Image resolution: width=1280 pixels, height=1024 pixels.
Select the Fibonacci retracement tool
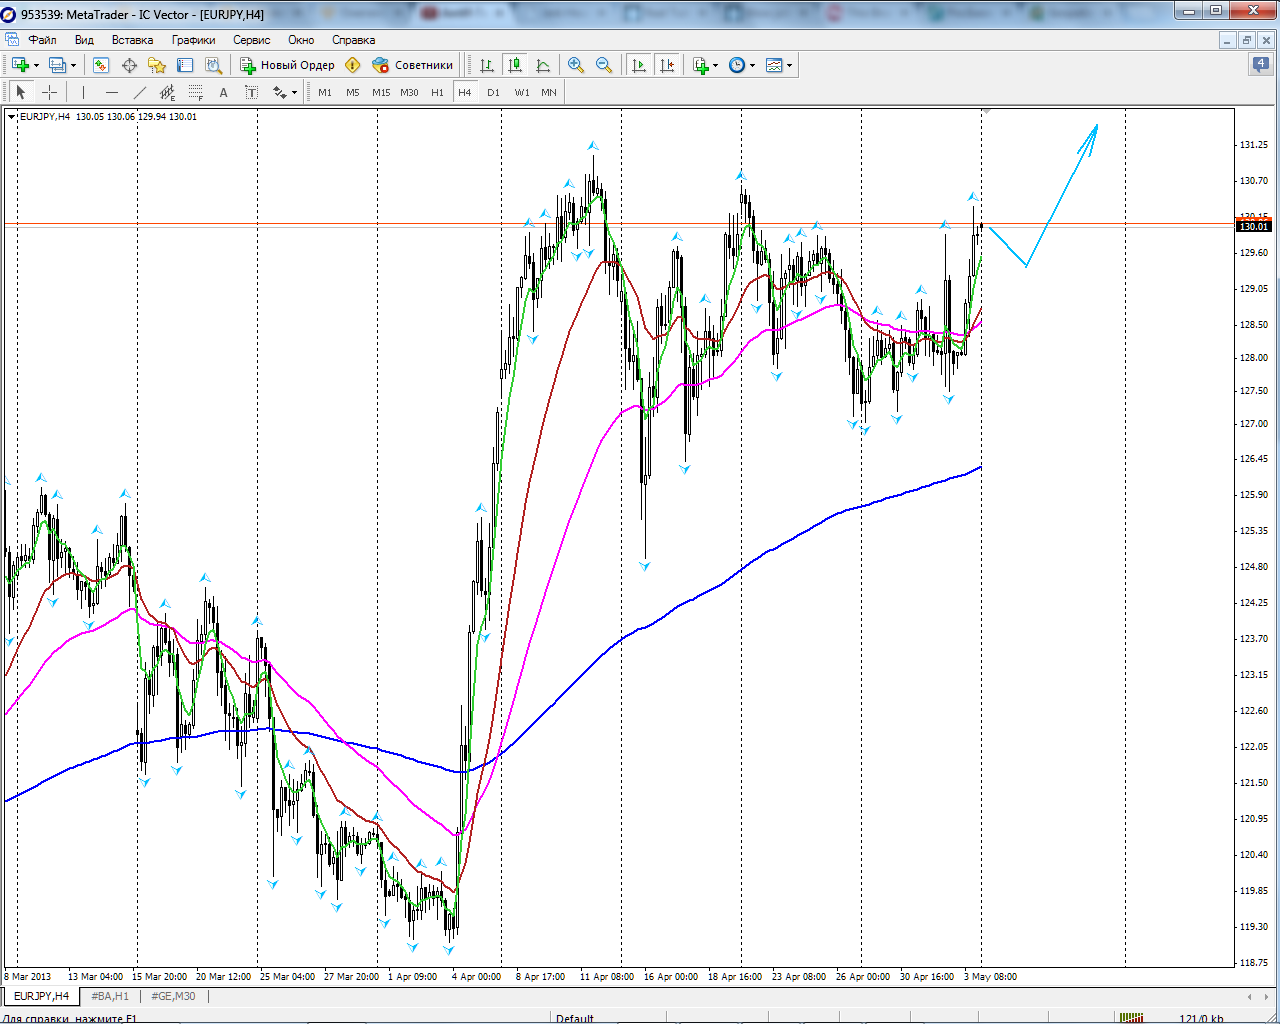pos(195,92)
